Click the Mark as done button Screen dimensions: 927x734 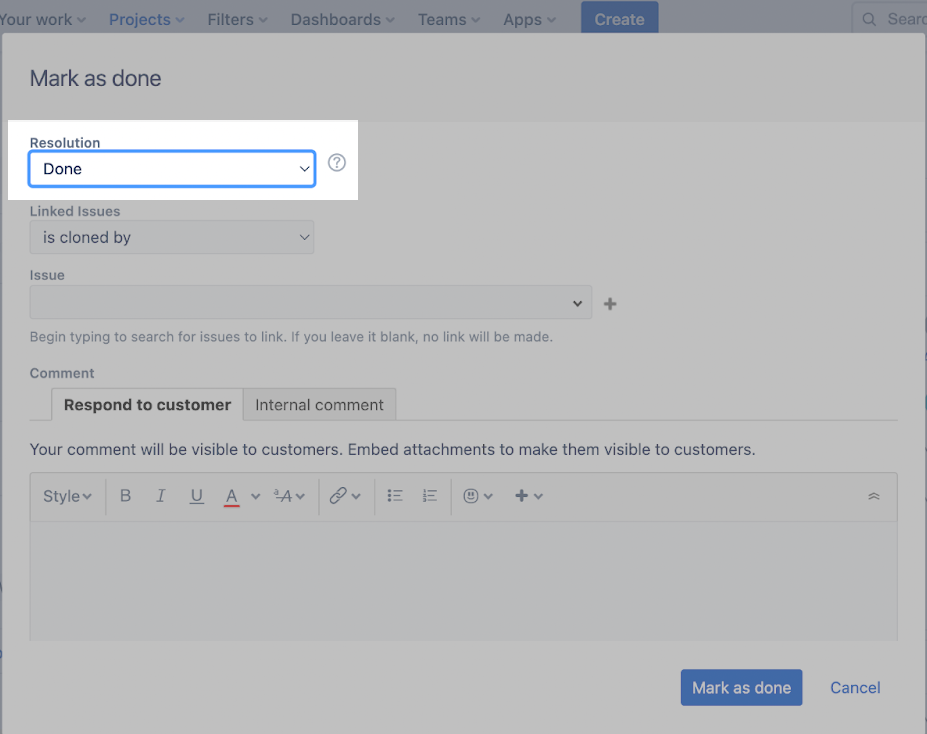pyautogui.click(x=741, y=688)
